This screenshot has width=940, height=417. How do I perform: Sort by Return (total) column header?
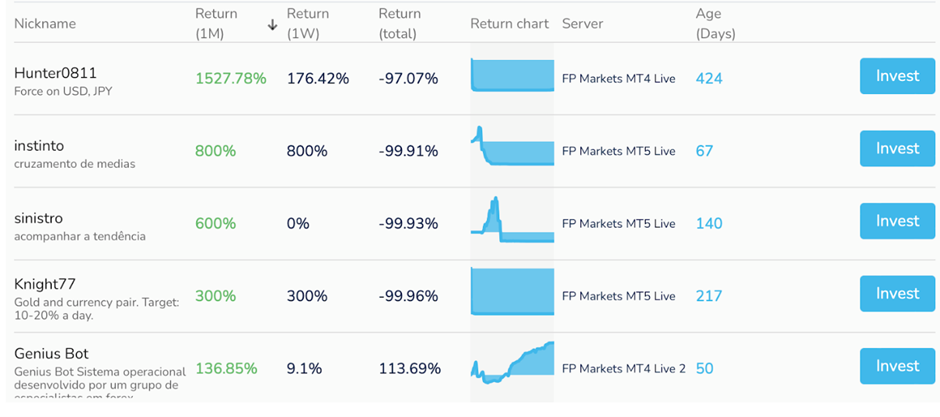[400, 24]
